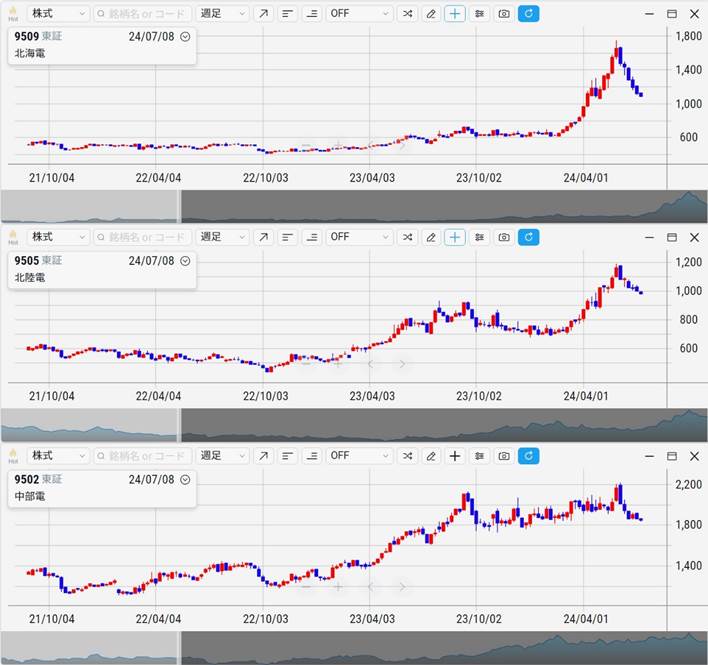The height and width of the screenshot is (665, 708).
Task: Click the stock name search field in top chart
Action: pyautogui.click(x=142, y=14)
